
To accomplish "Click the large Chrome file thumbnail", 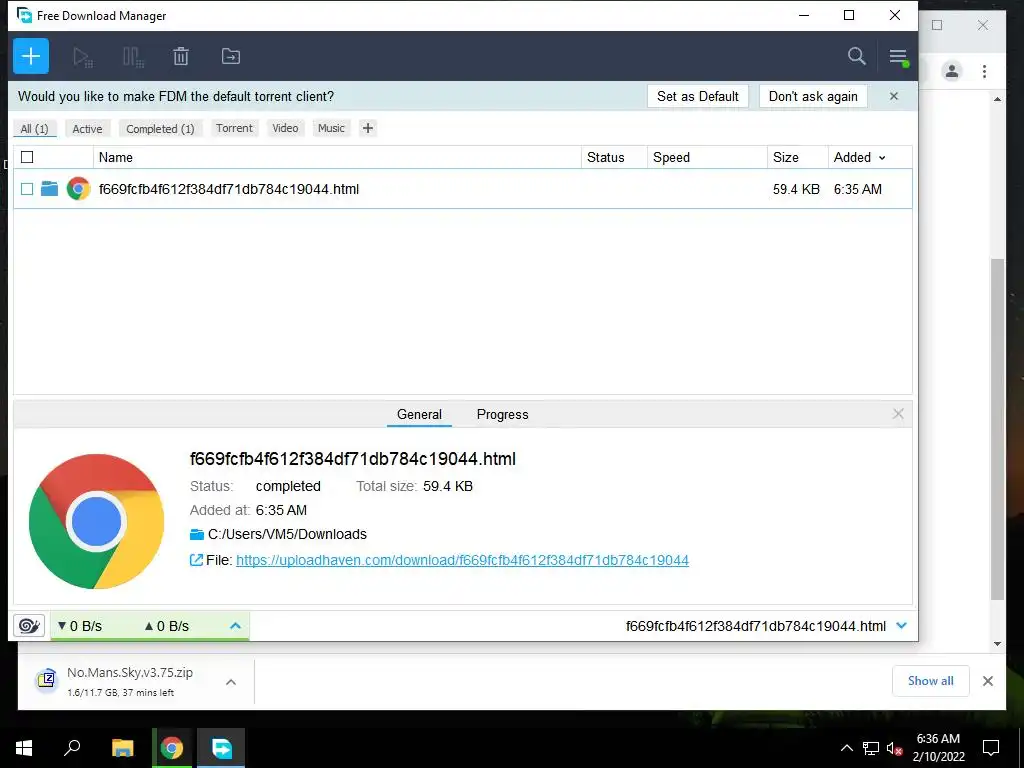I will pyautogui.click(x=97, y=521).
